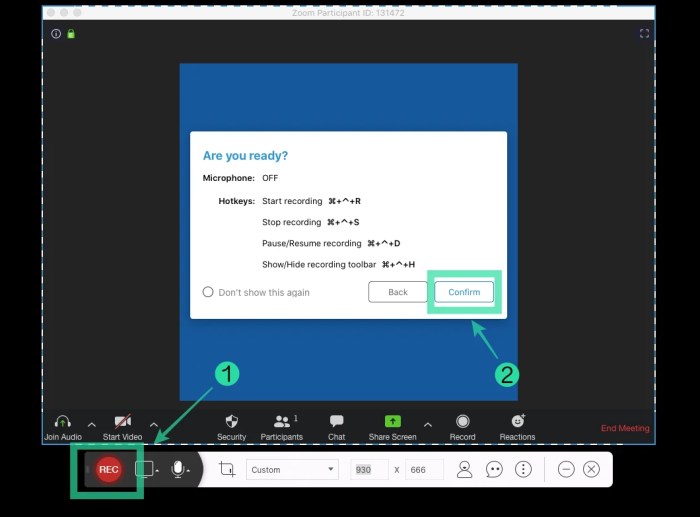Image resolution: width=700 pixels, height=517 pixels.
Task: Click the green encryption lock icon
Action: pyautogui.click(x=71, y=33)
